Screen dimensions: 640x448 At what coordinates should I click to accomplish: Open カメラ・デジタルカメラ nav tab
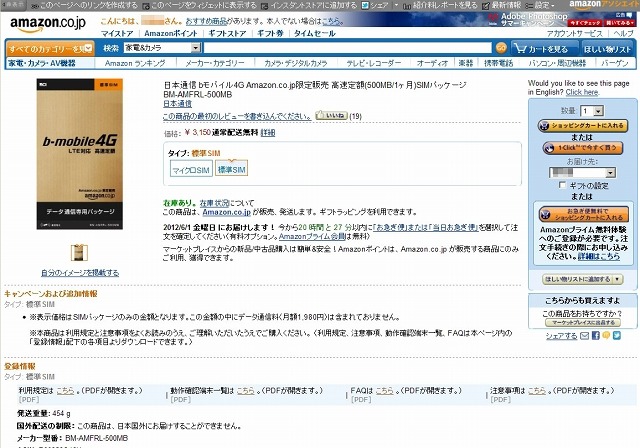point(296,63)
